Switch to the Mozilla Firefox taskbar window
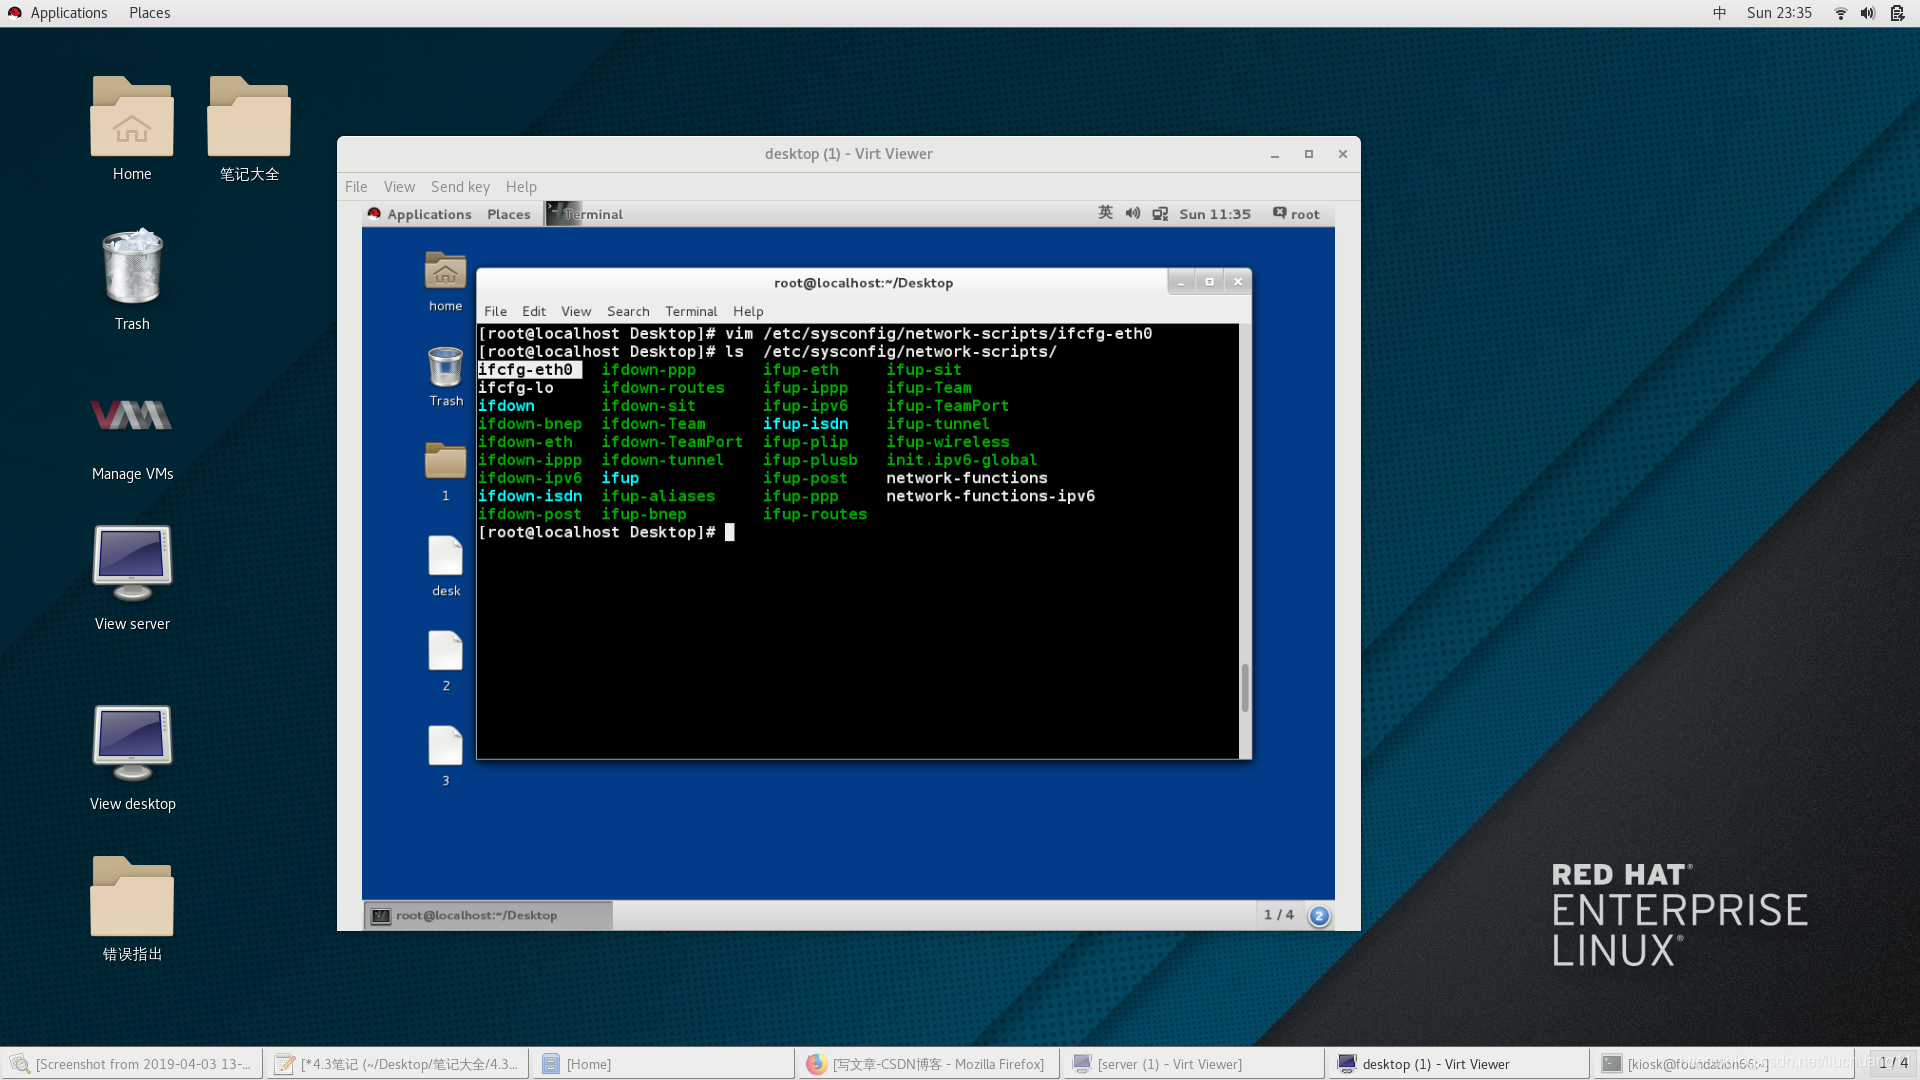 (x=929, y=1064)
